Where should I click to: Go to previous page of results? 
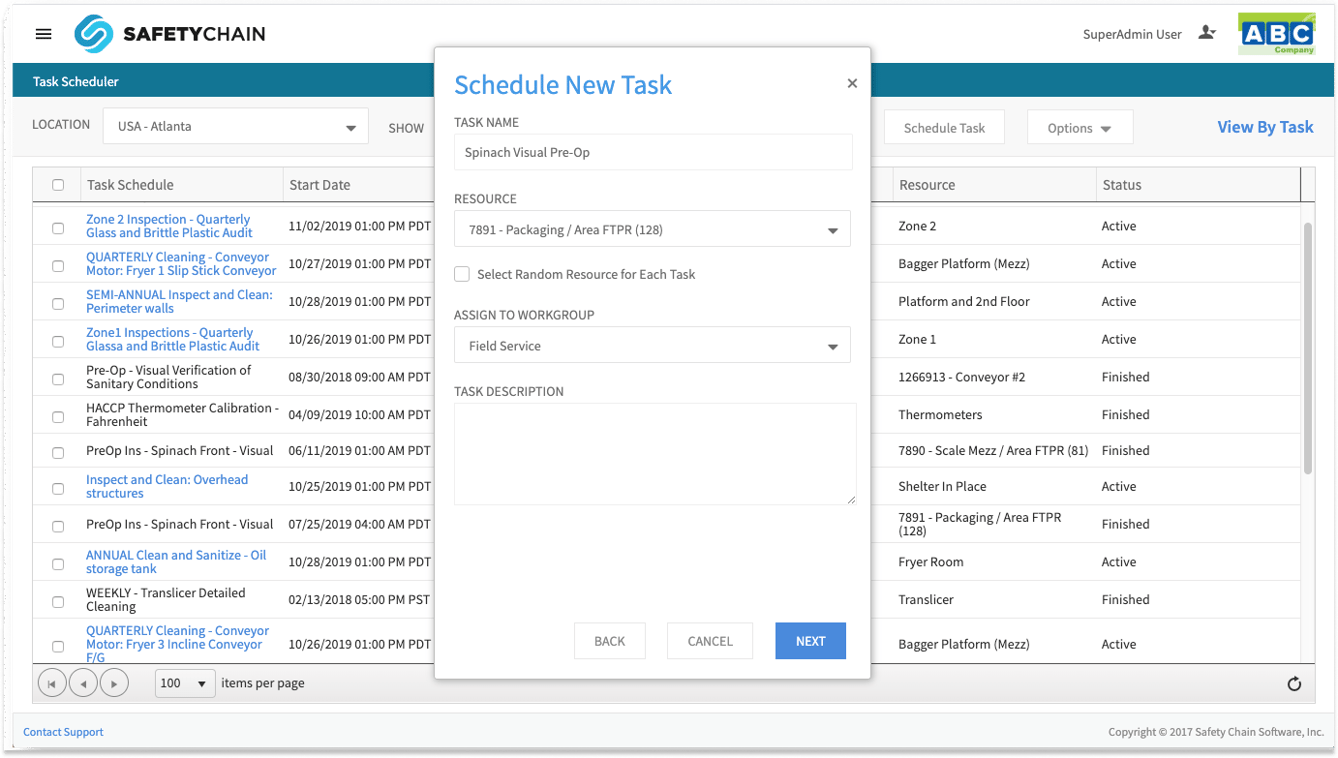point(84,684)
